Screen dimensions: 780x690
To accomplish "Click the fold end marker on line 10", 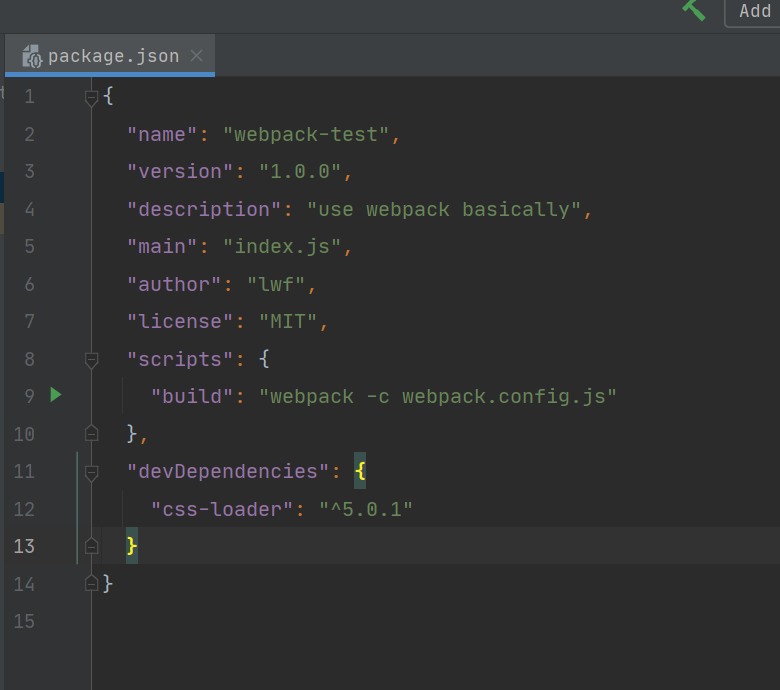I will [92, 434].
